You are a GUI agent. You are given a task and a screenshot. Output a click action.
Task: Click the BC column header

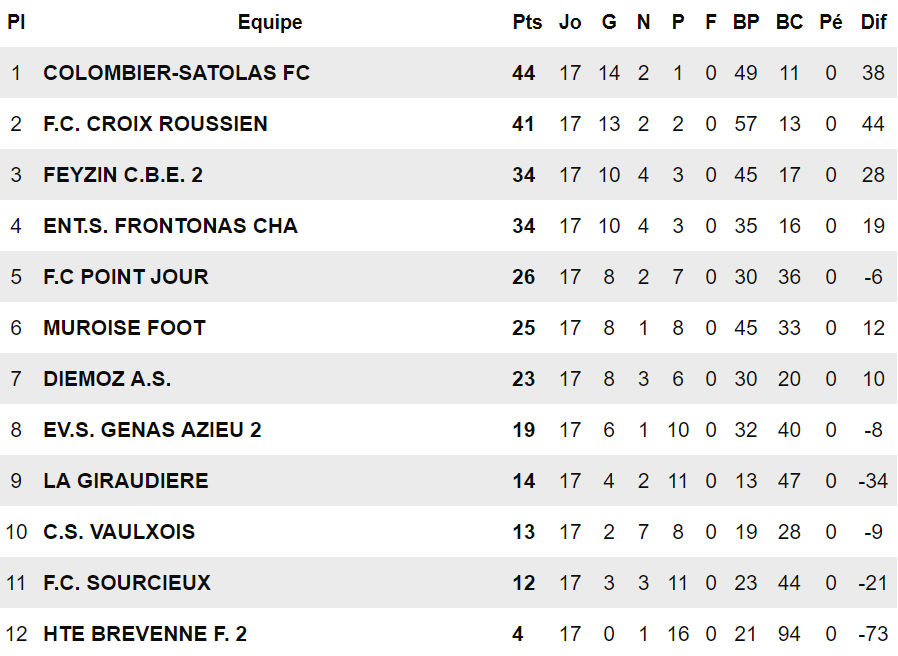click(x=789, y=22)
